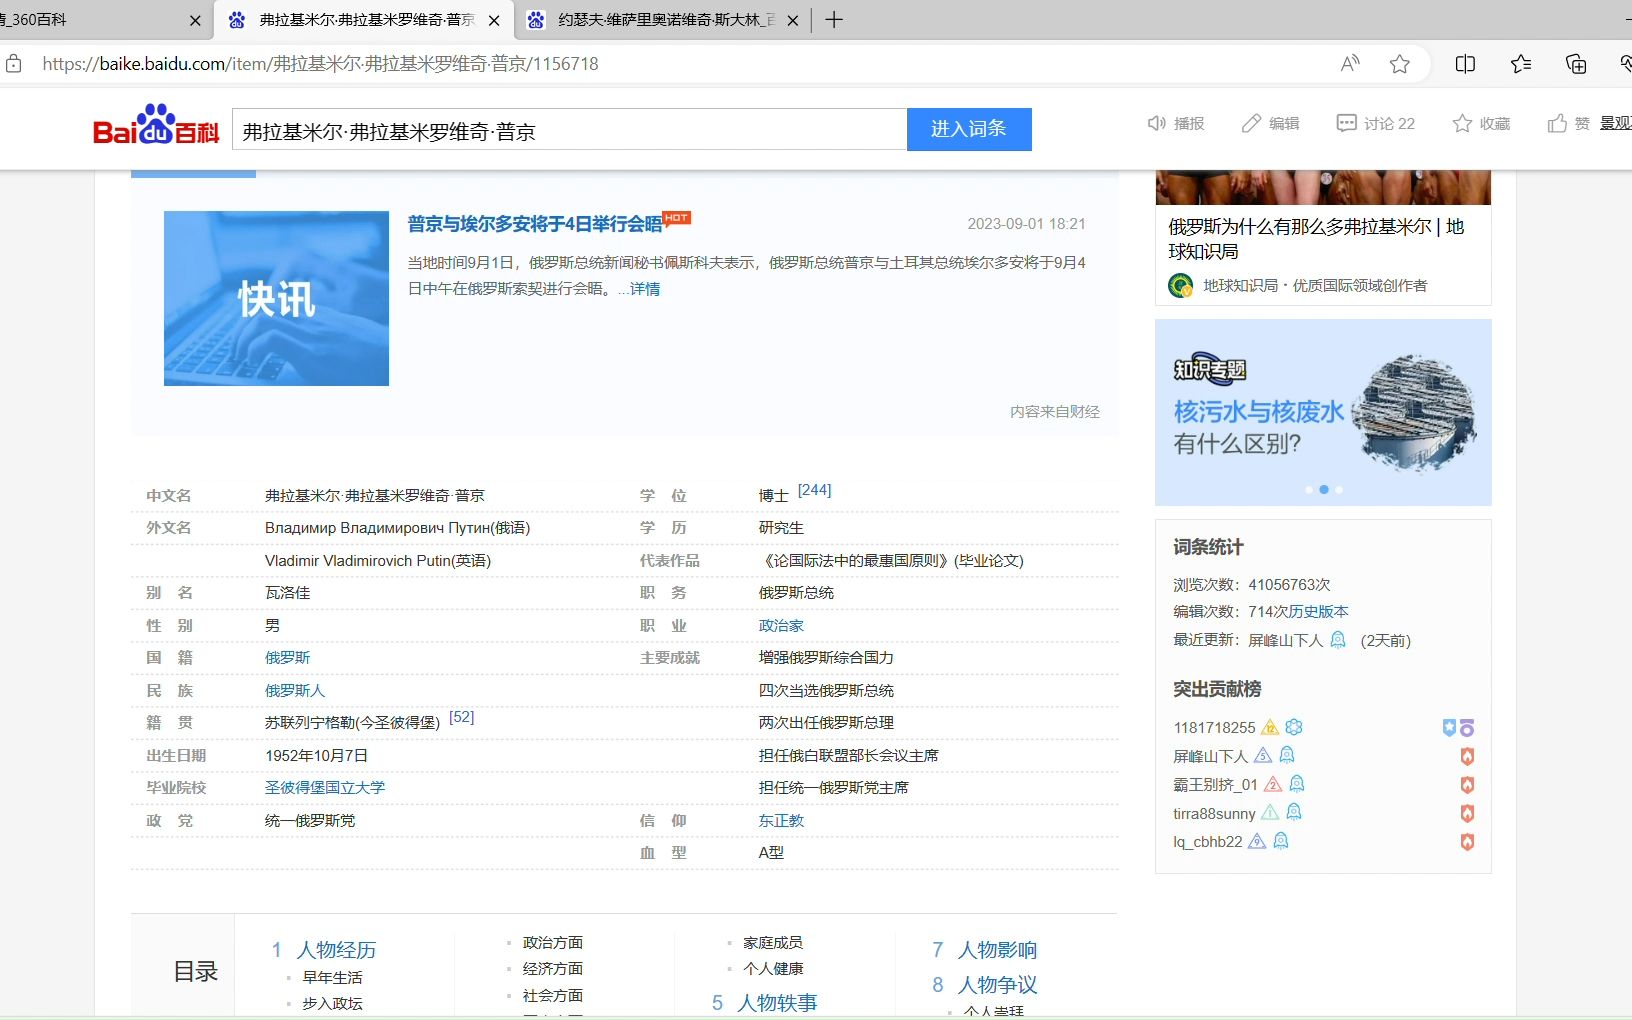
Task: Click the 赞 thumbs-up icon
Action: pos(1557,123)
